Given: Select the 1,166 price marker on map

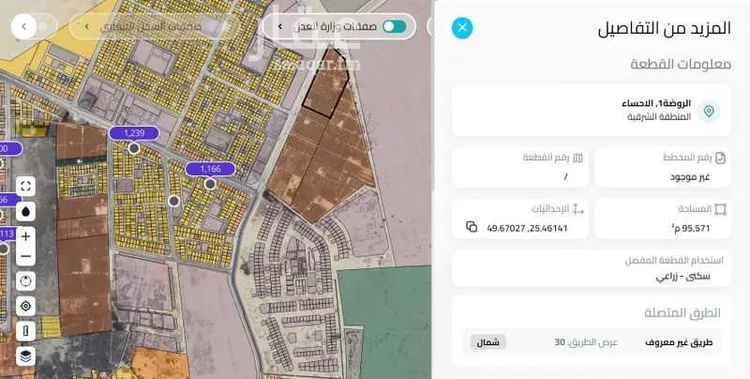Looking at the screenshot, I should pos(210,169).
